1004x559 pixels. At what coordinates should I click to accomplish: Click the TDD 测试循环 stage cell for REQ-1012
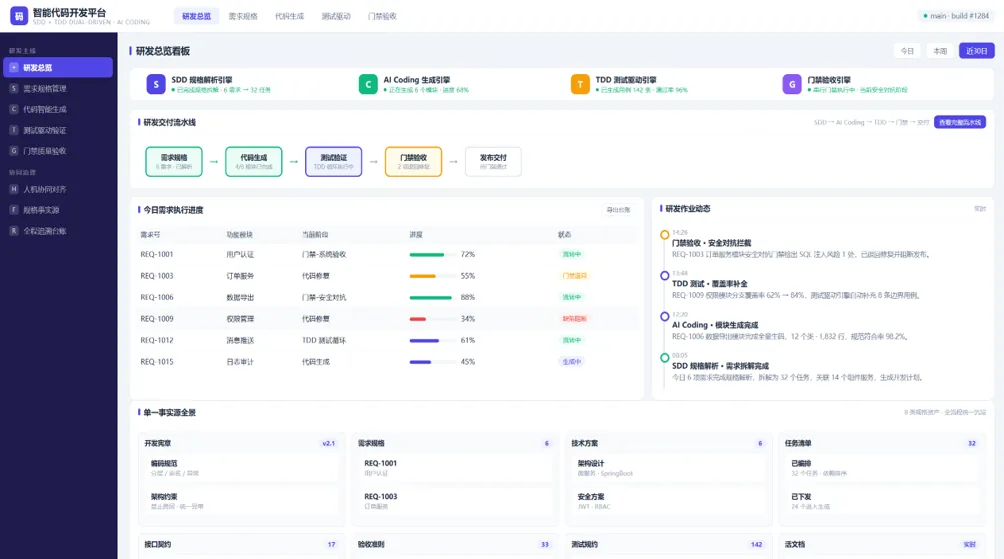tap(324, 340)
